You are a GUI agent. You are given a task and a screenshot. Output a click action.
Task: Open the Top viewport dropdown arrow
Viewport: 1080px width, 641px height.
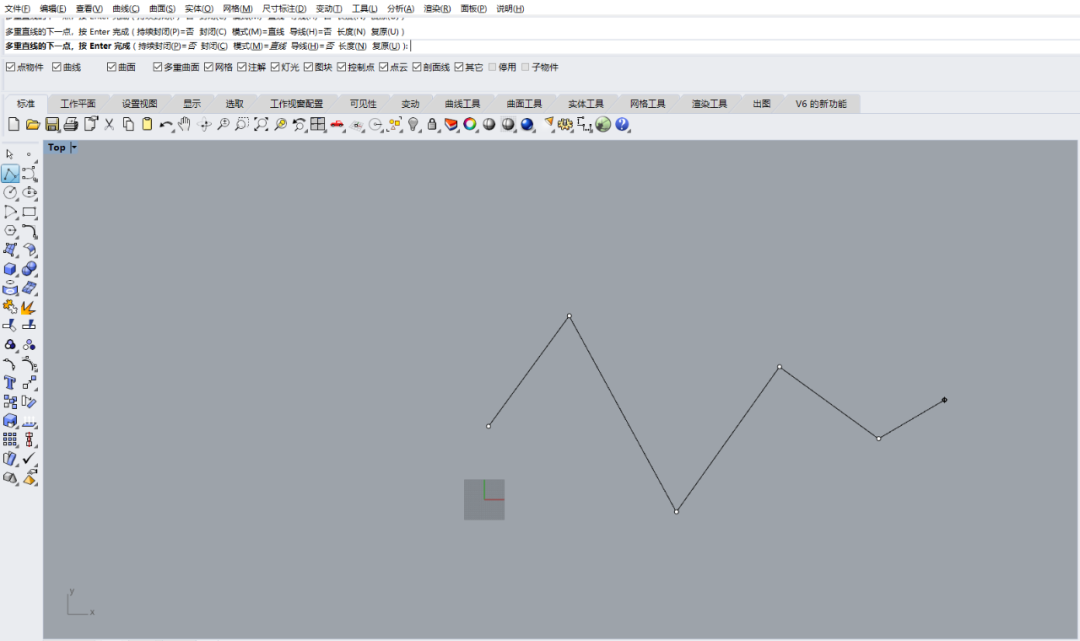74,147
